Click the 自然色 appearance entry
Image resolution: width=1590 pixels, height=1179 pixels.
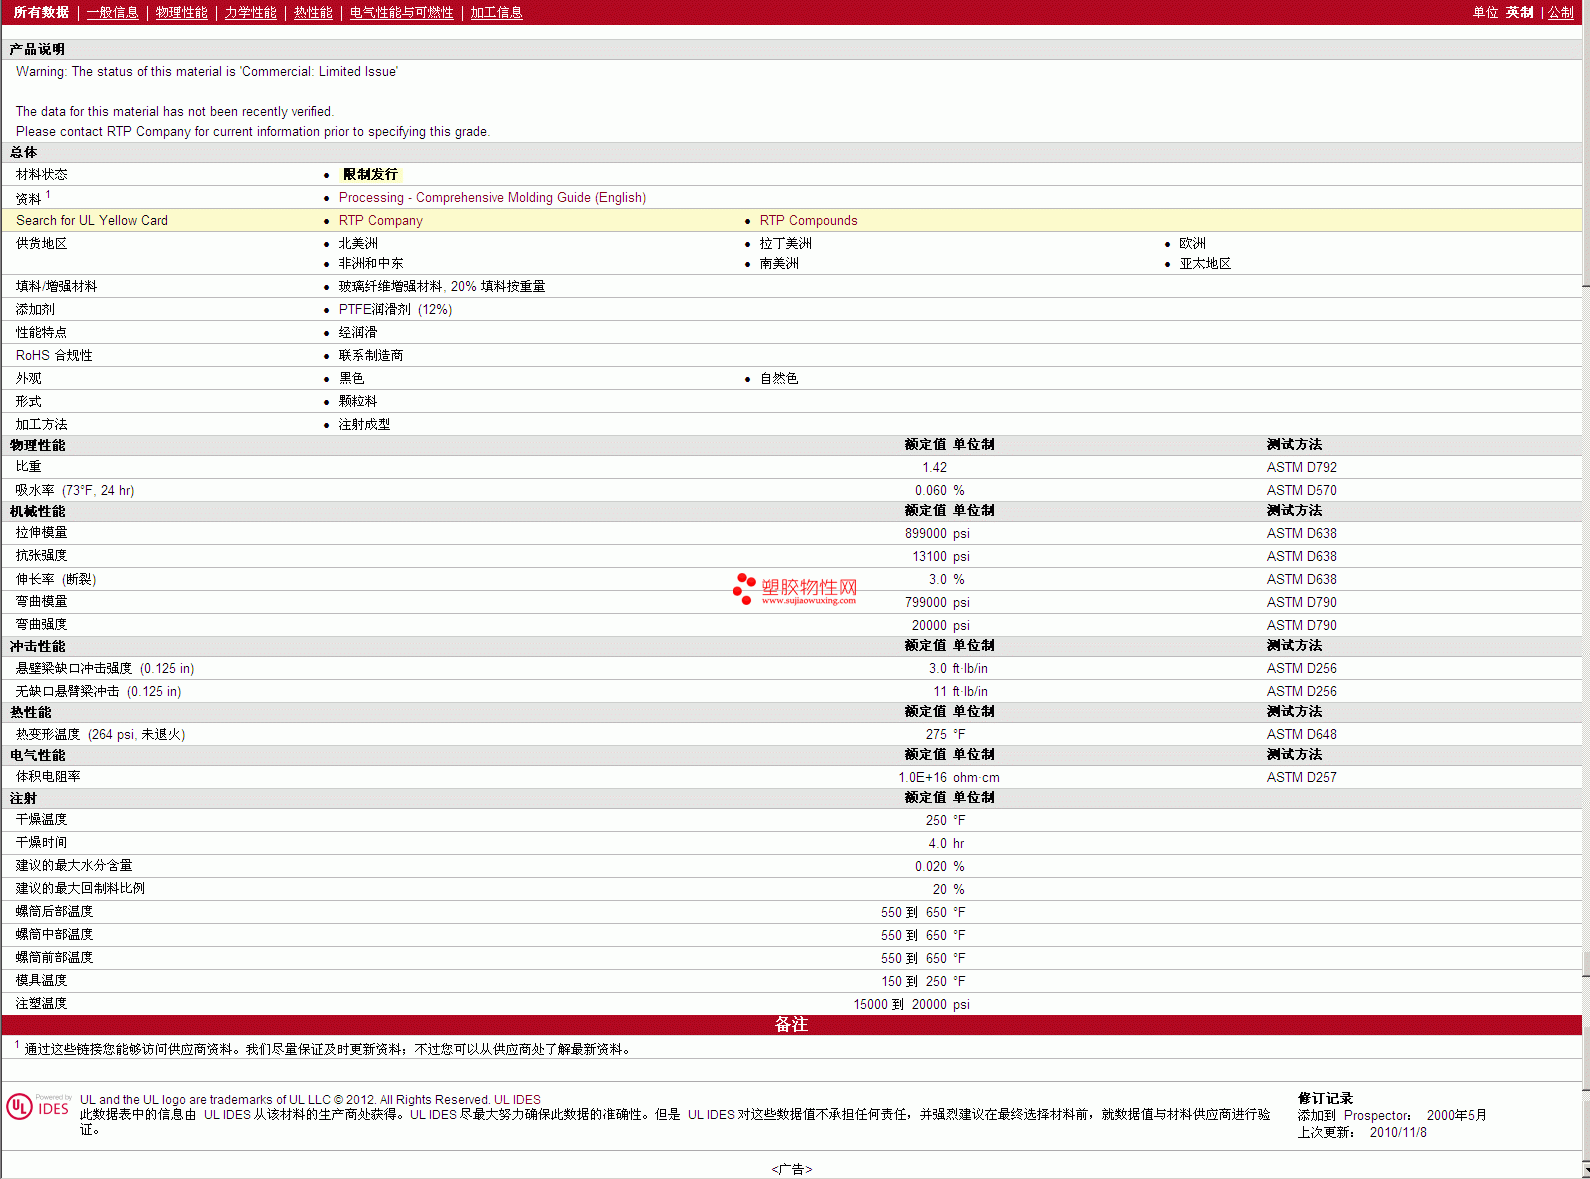pos(779,379)
